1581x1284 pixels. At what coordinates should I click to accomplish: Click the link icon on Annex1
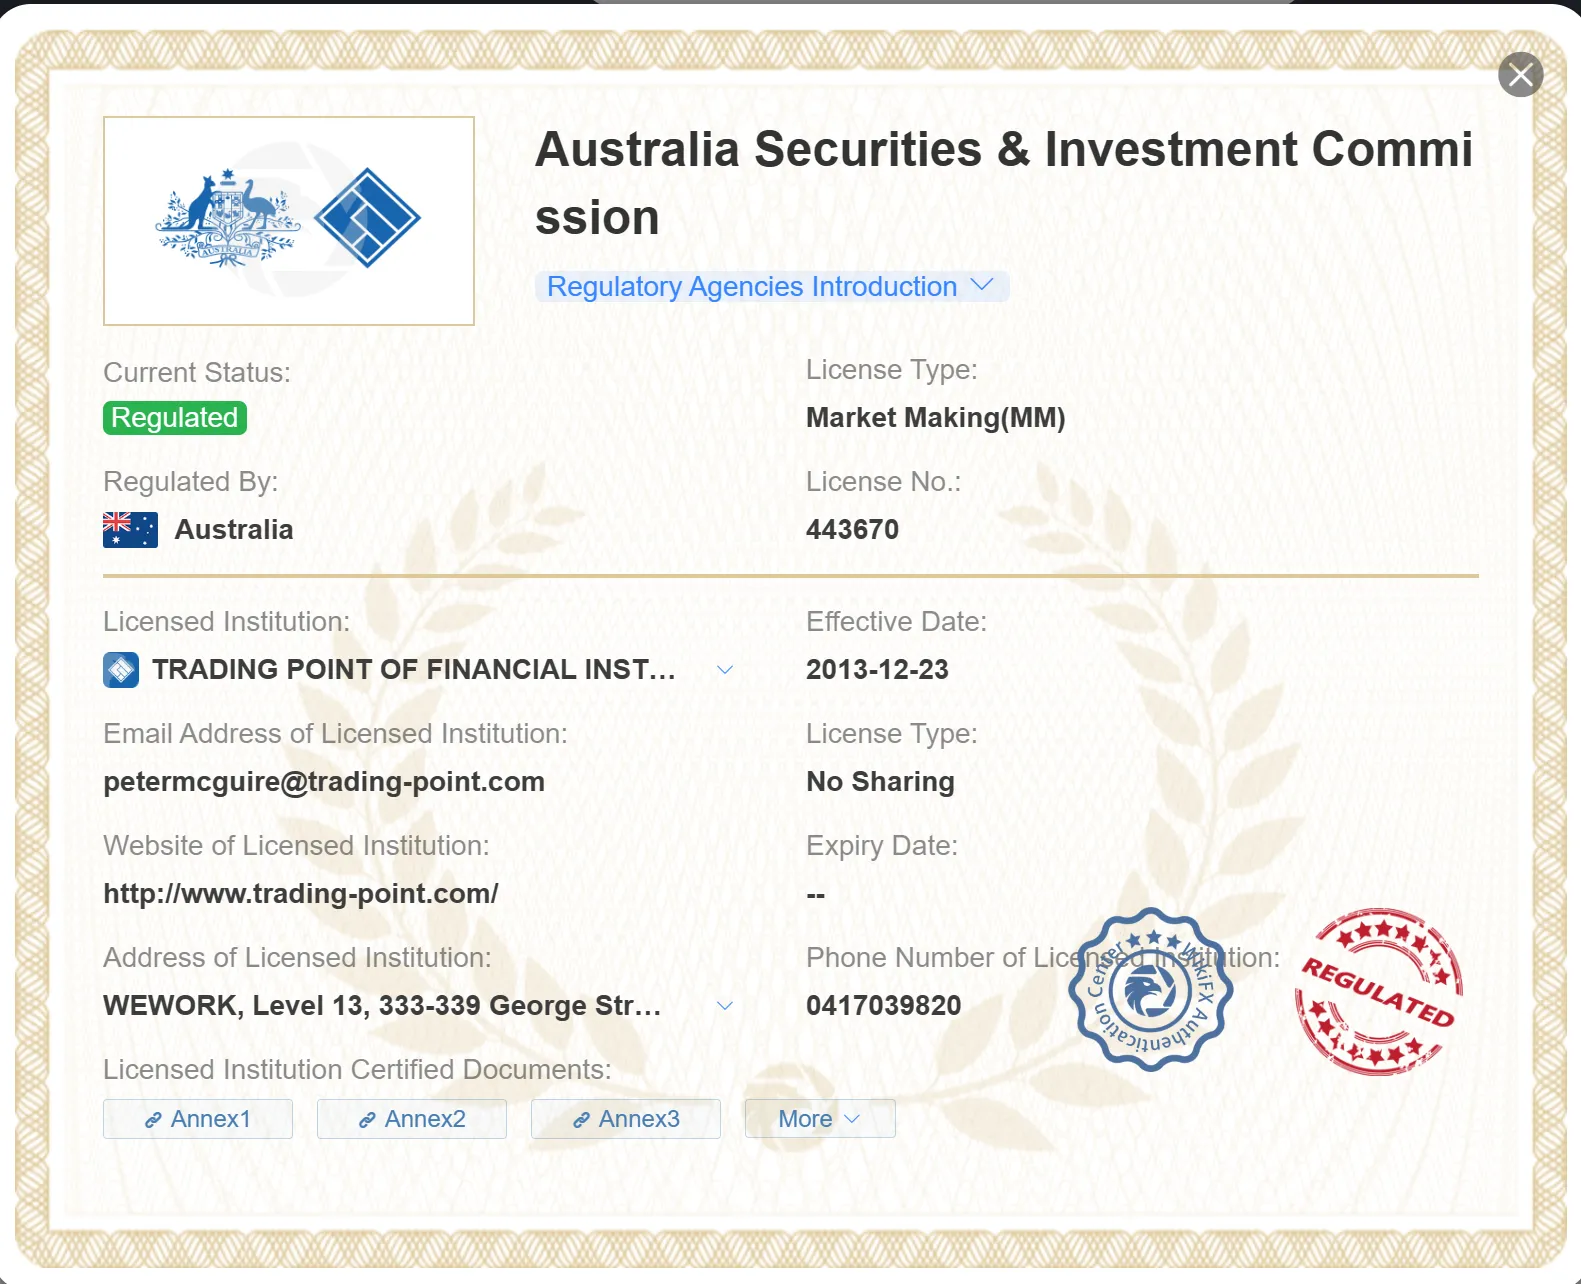[x=153, y=1120]
